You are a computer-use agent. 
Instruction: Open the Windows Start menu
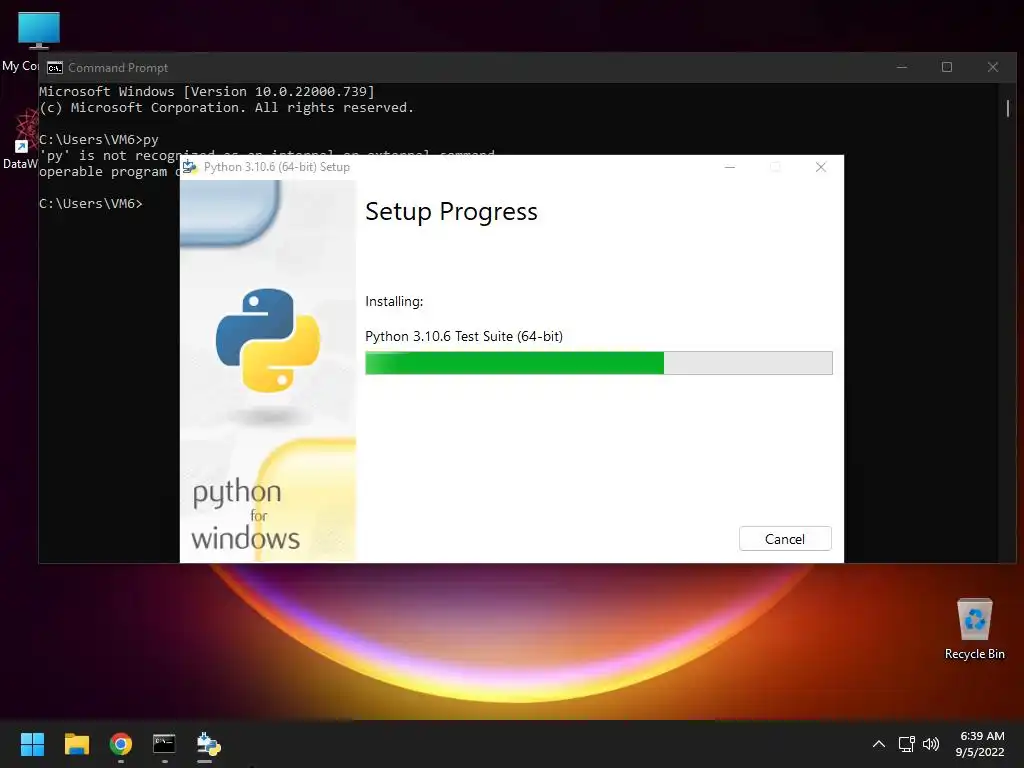click(32, 744)
